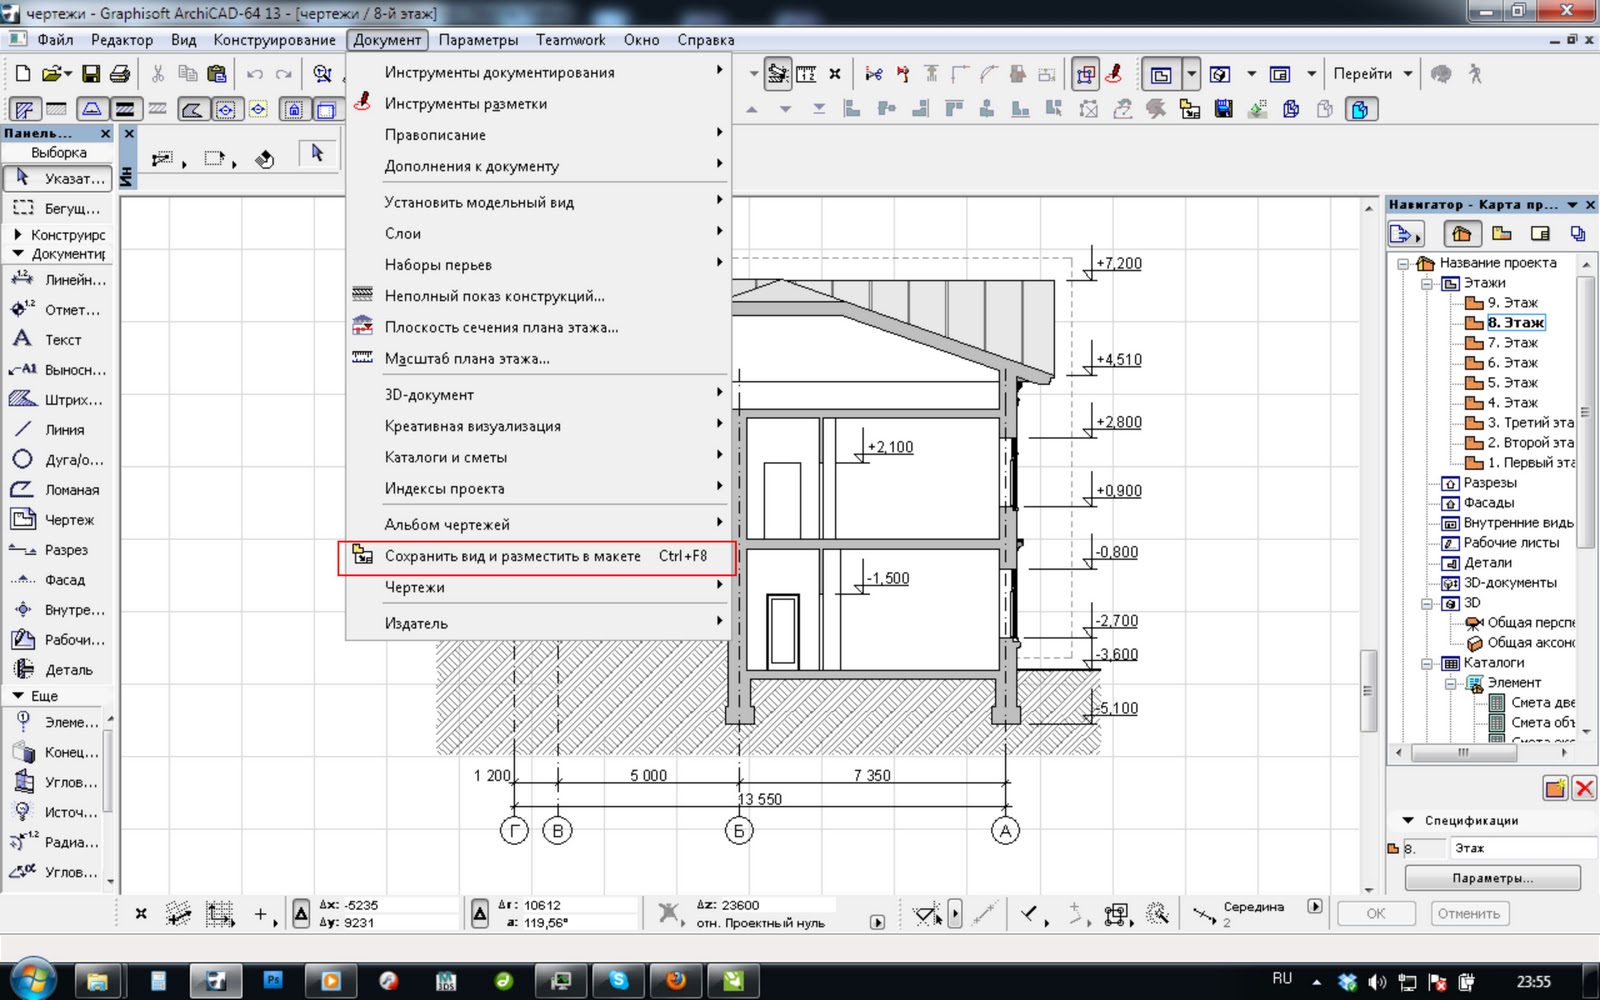Select the Текст tool in the toolbox
Screen dimensions: 1600x1000
pyautogui.click(x=59, y=340)
